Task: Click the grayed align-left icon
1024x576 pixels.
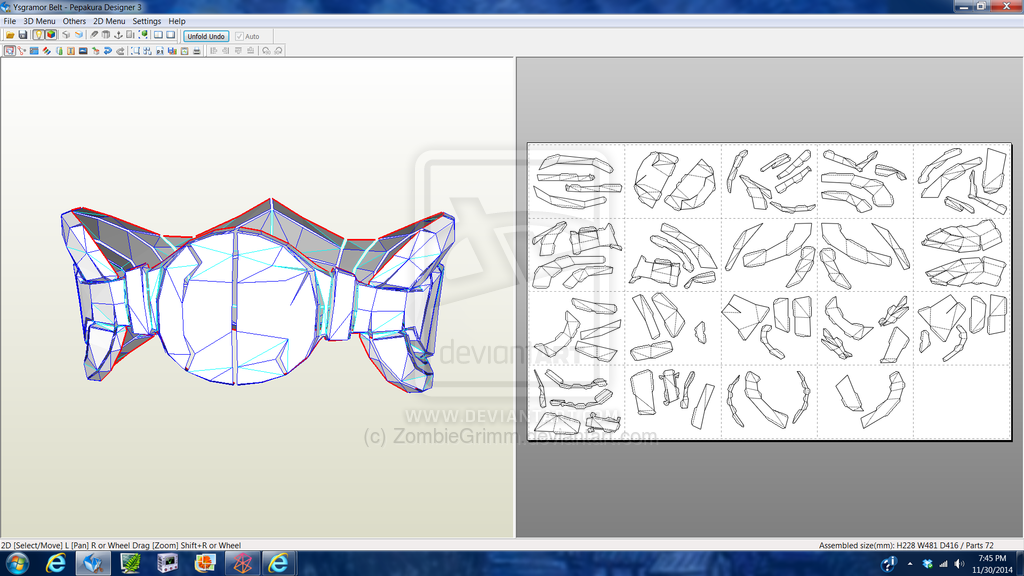Action: click(214, 50)
